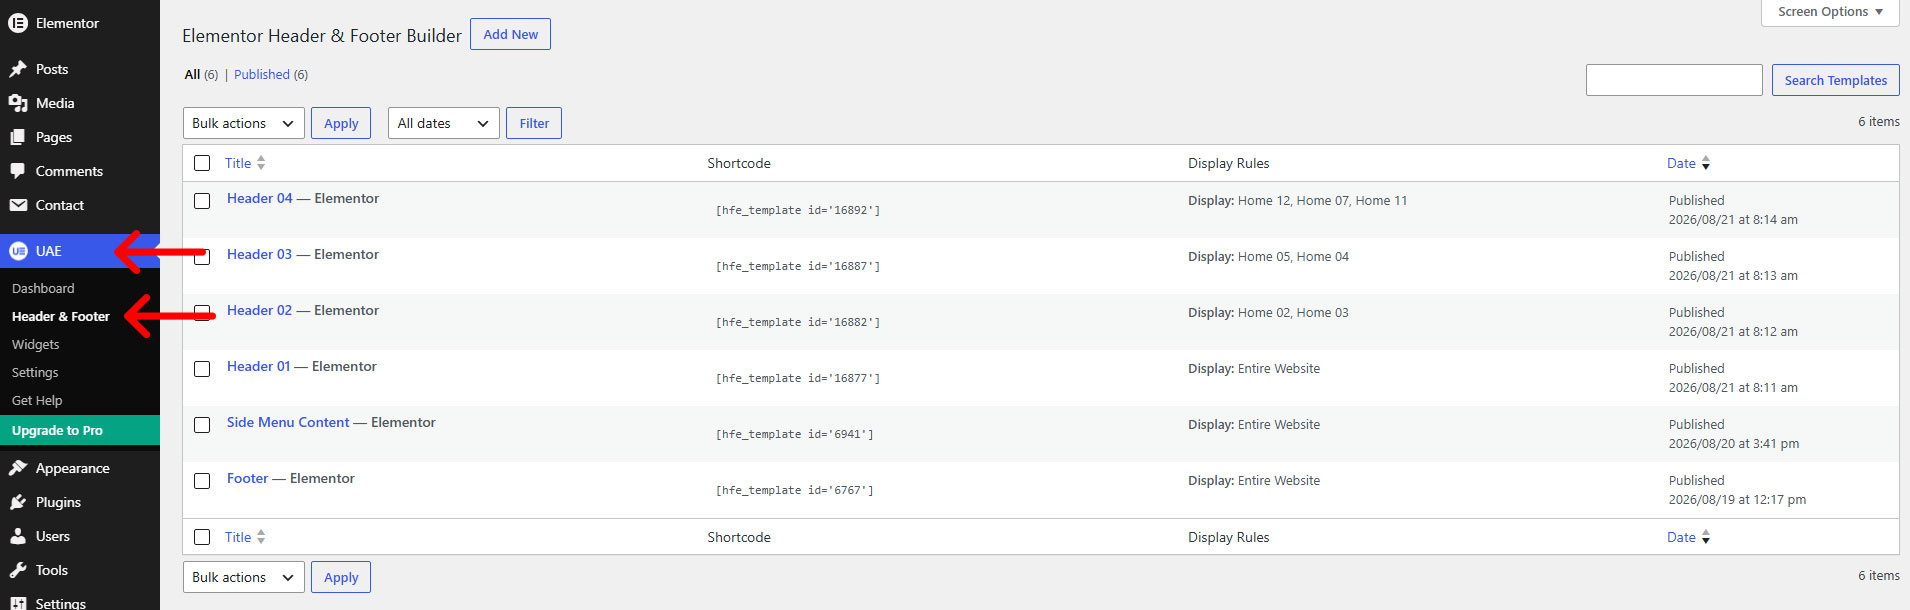This screenshot has height=610, width=1910.
Task: Open the bottom Bulk actions dropdown
Action: pos(244,577)
